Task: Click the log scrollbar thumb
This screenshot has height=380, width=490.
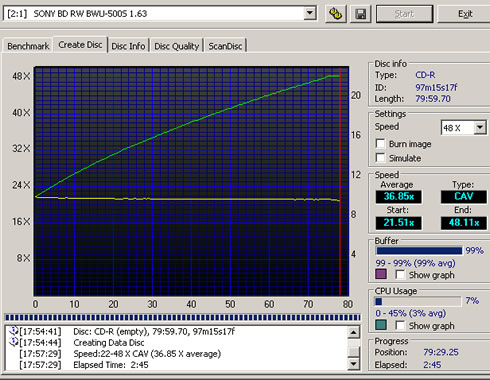Action: pyautogui.click(x=353, y=352)
